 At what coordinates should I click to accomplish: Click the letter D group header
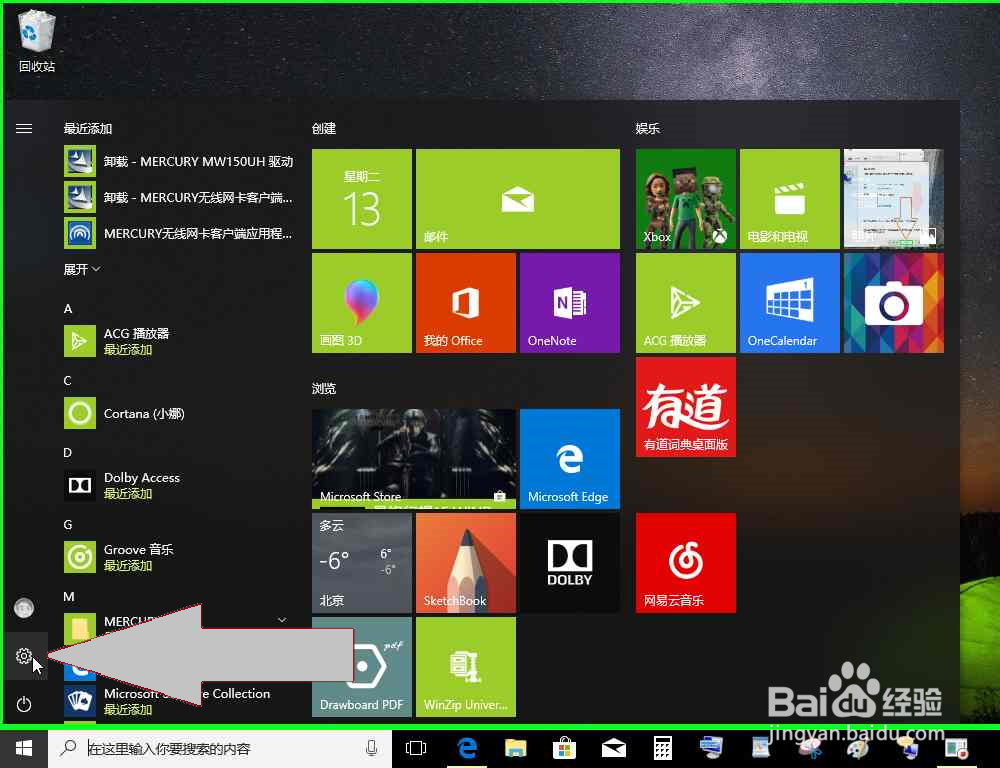(68, 453)
